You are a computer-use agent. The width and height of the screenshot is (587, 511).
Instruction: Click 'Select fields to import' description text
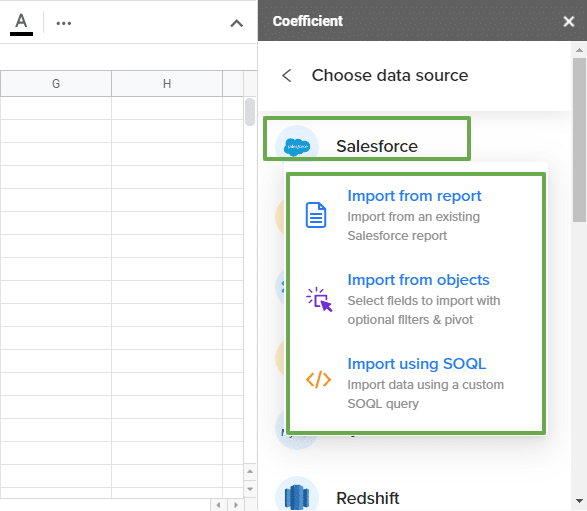423,310
